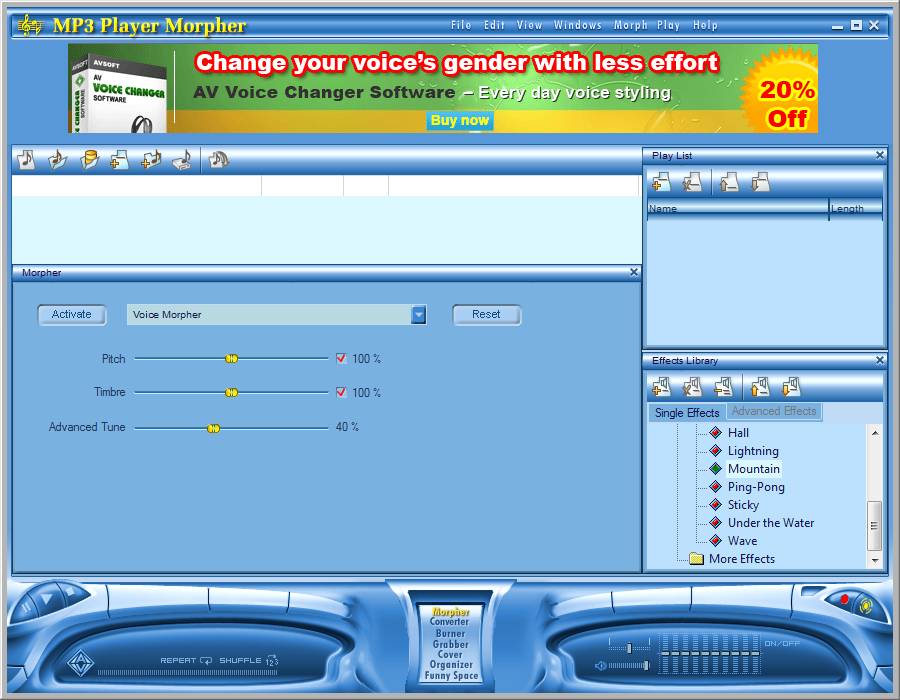Delete effect in Effects Library toolbar
The width and height of the screenshot is (900, 700).
point(692,387)
